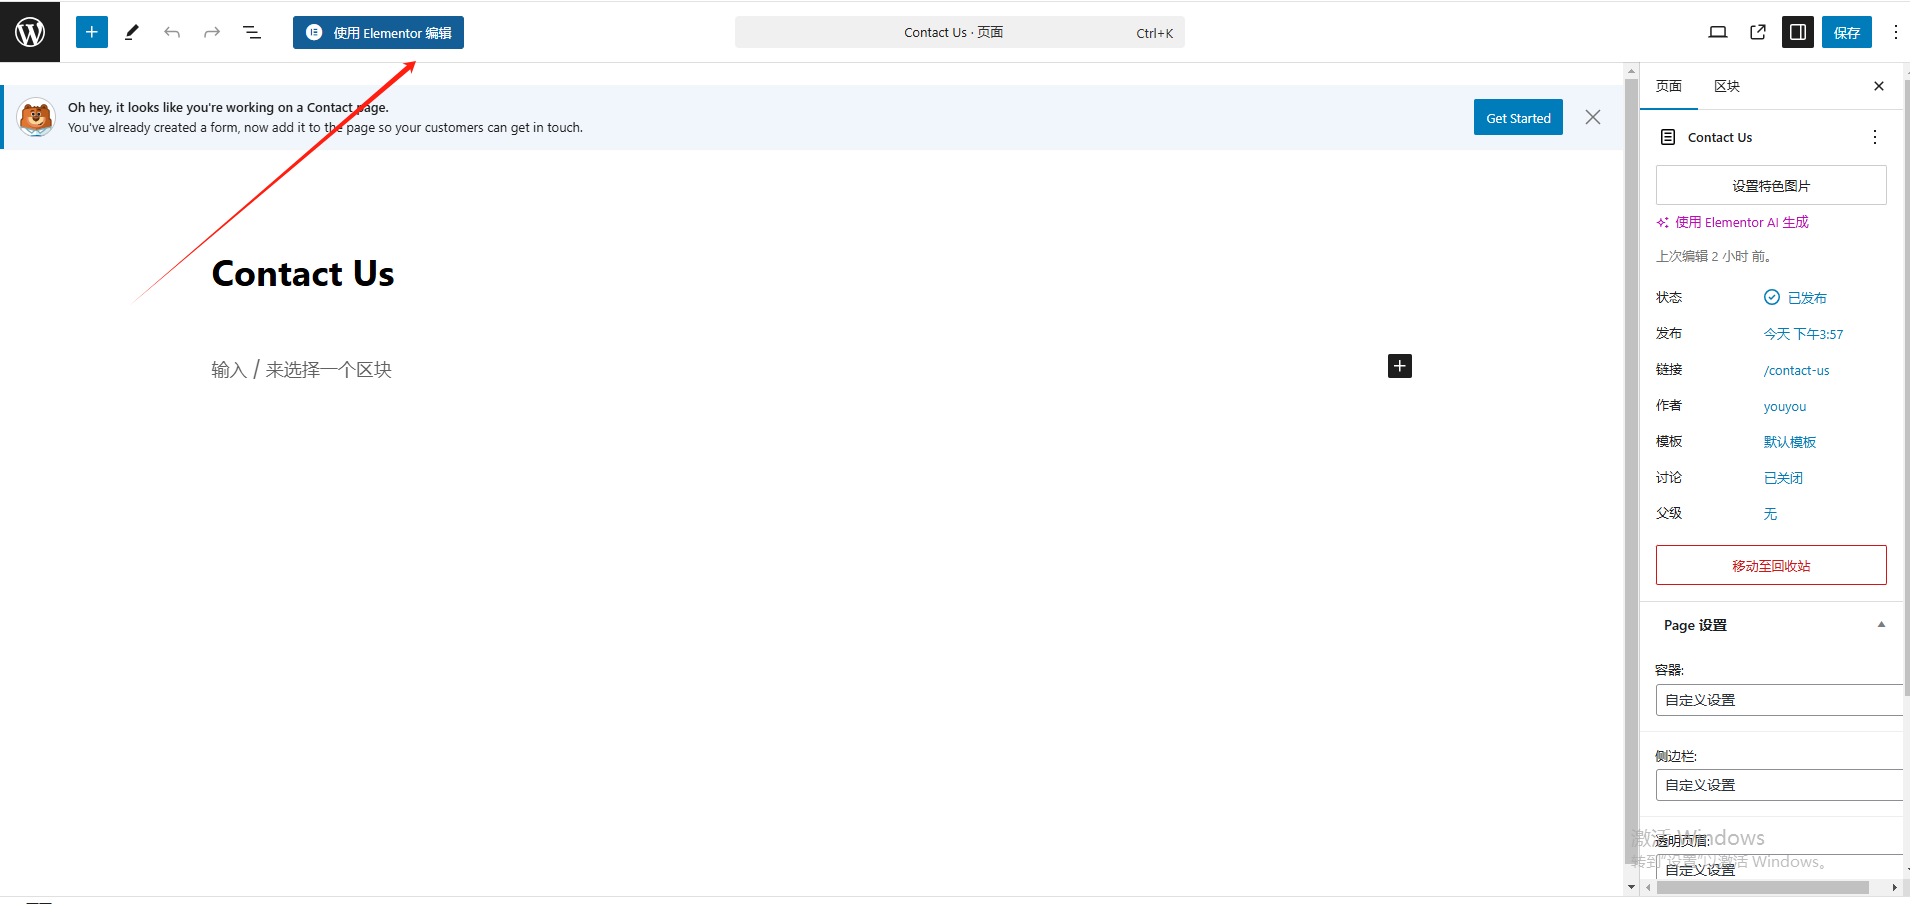Open Contact Us page actions menu

pyautogui.click(x=1875, y=137)
